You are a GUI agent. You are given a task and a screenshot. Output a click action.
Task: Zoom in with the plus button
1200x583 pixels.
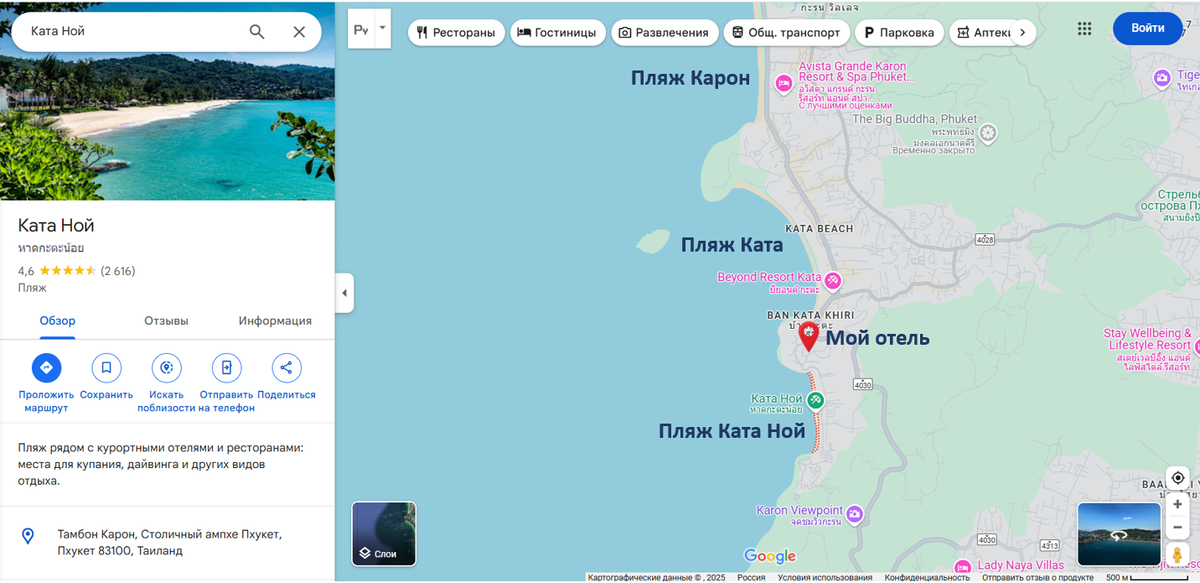(x=1178, y=505)
